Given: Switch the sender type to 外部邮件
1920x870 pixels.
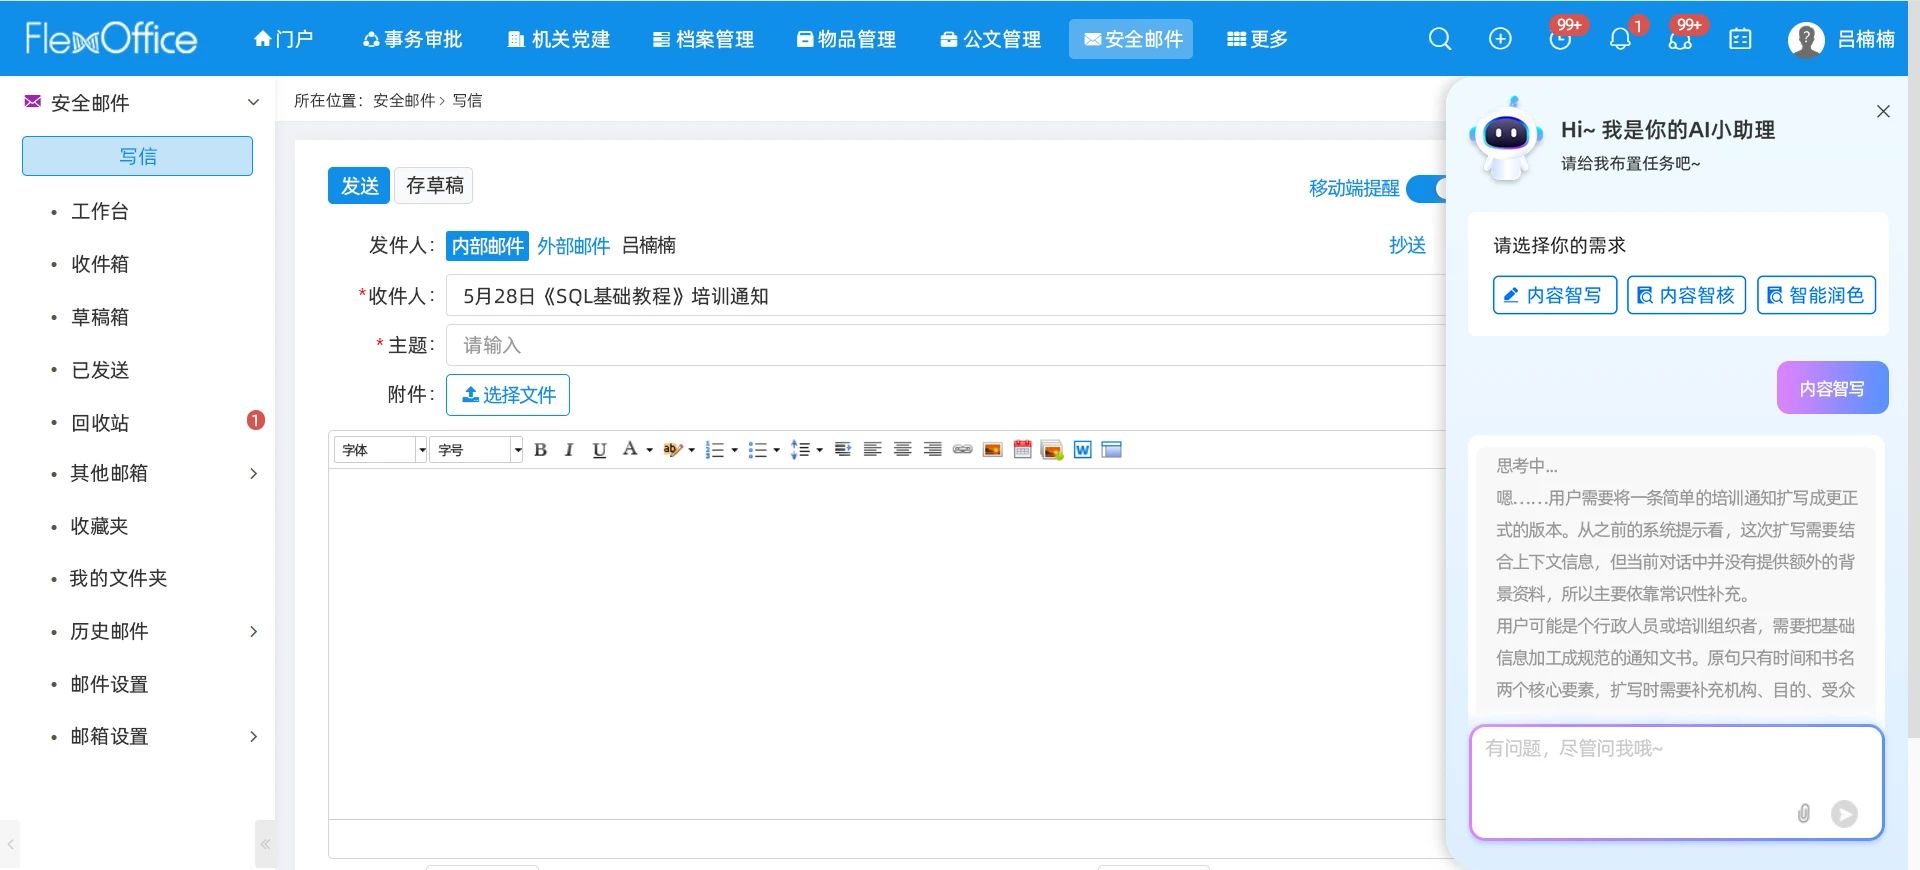Looking at the screenshot, I should 573,246.
